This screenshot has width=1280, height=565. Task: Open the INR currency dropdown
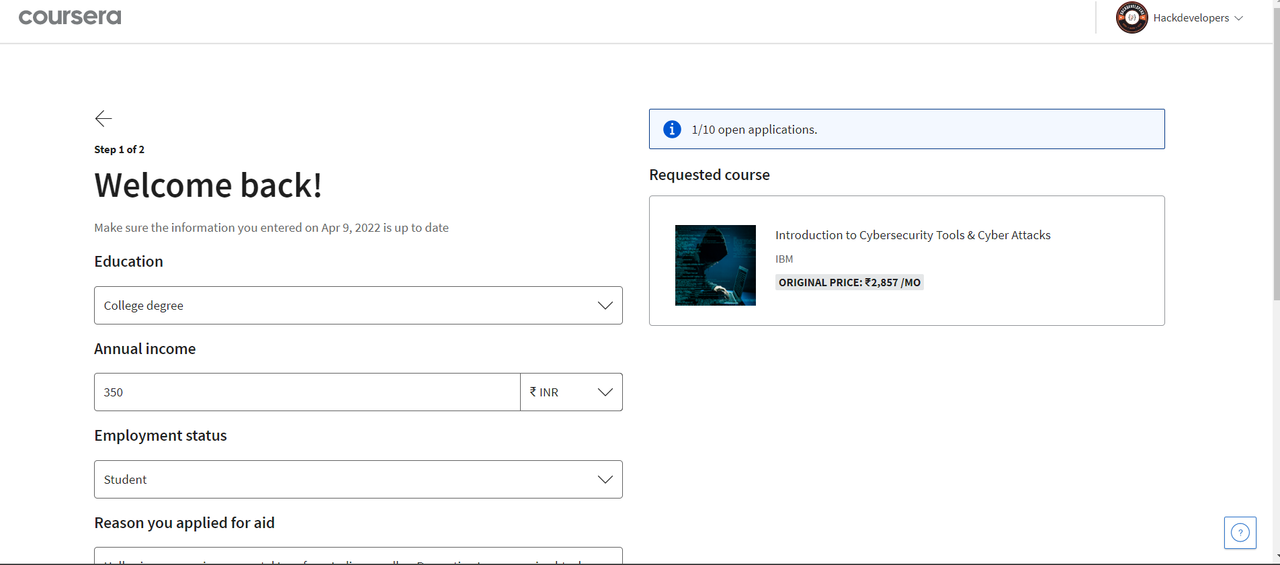tap(571, 392)
